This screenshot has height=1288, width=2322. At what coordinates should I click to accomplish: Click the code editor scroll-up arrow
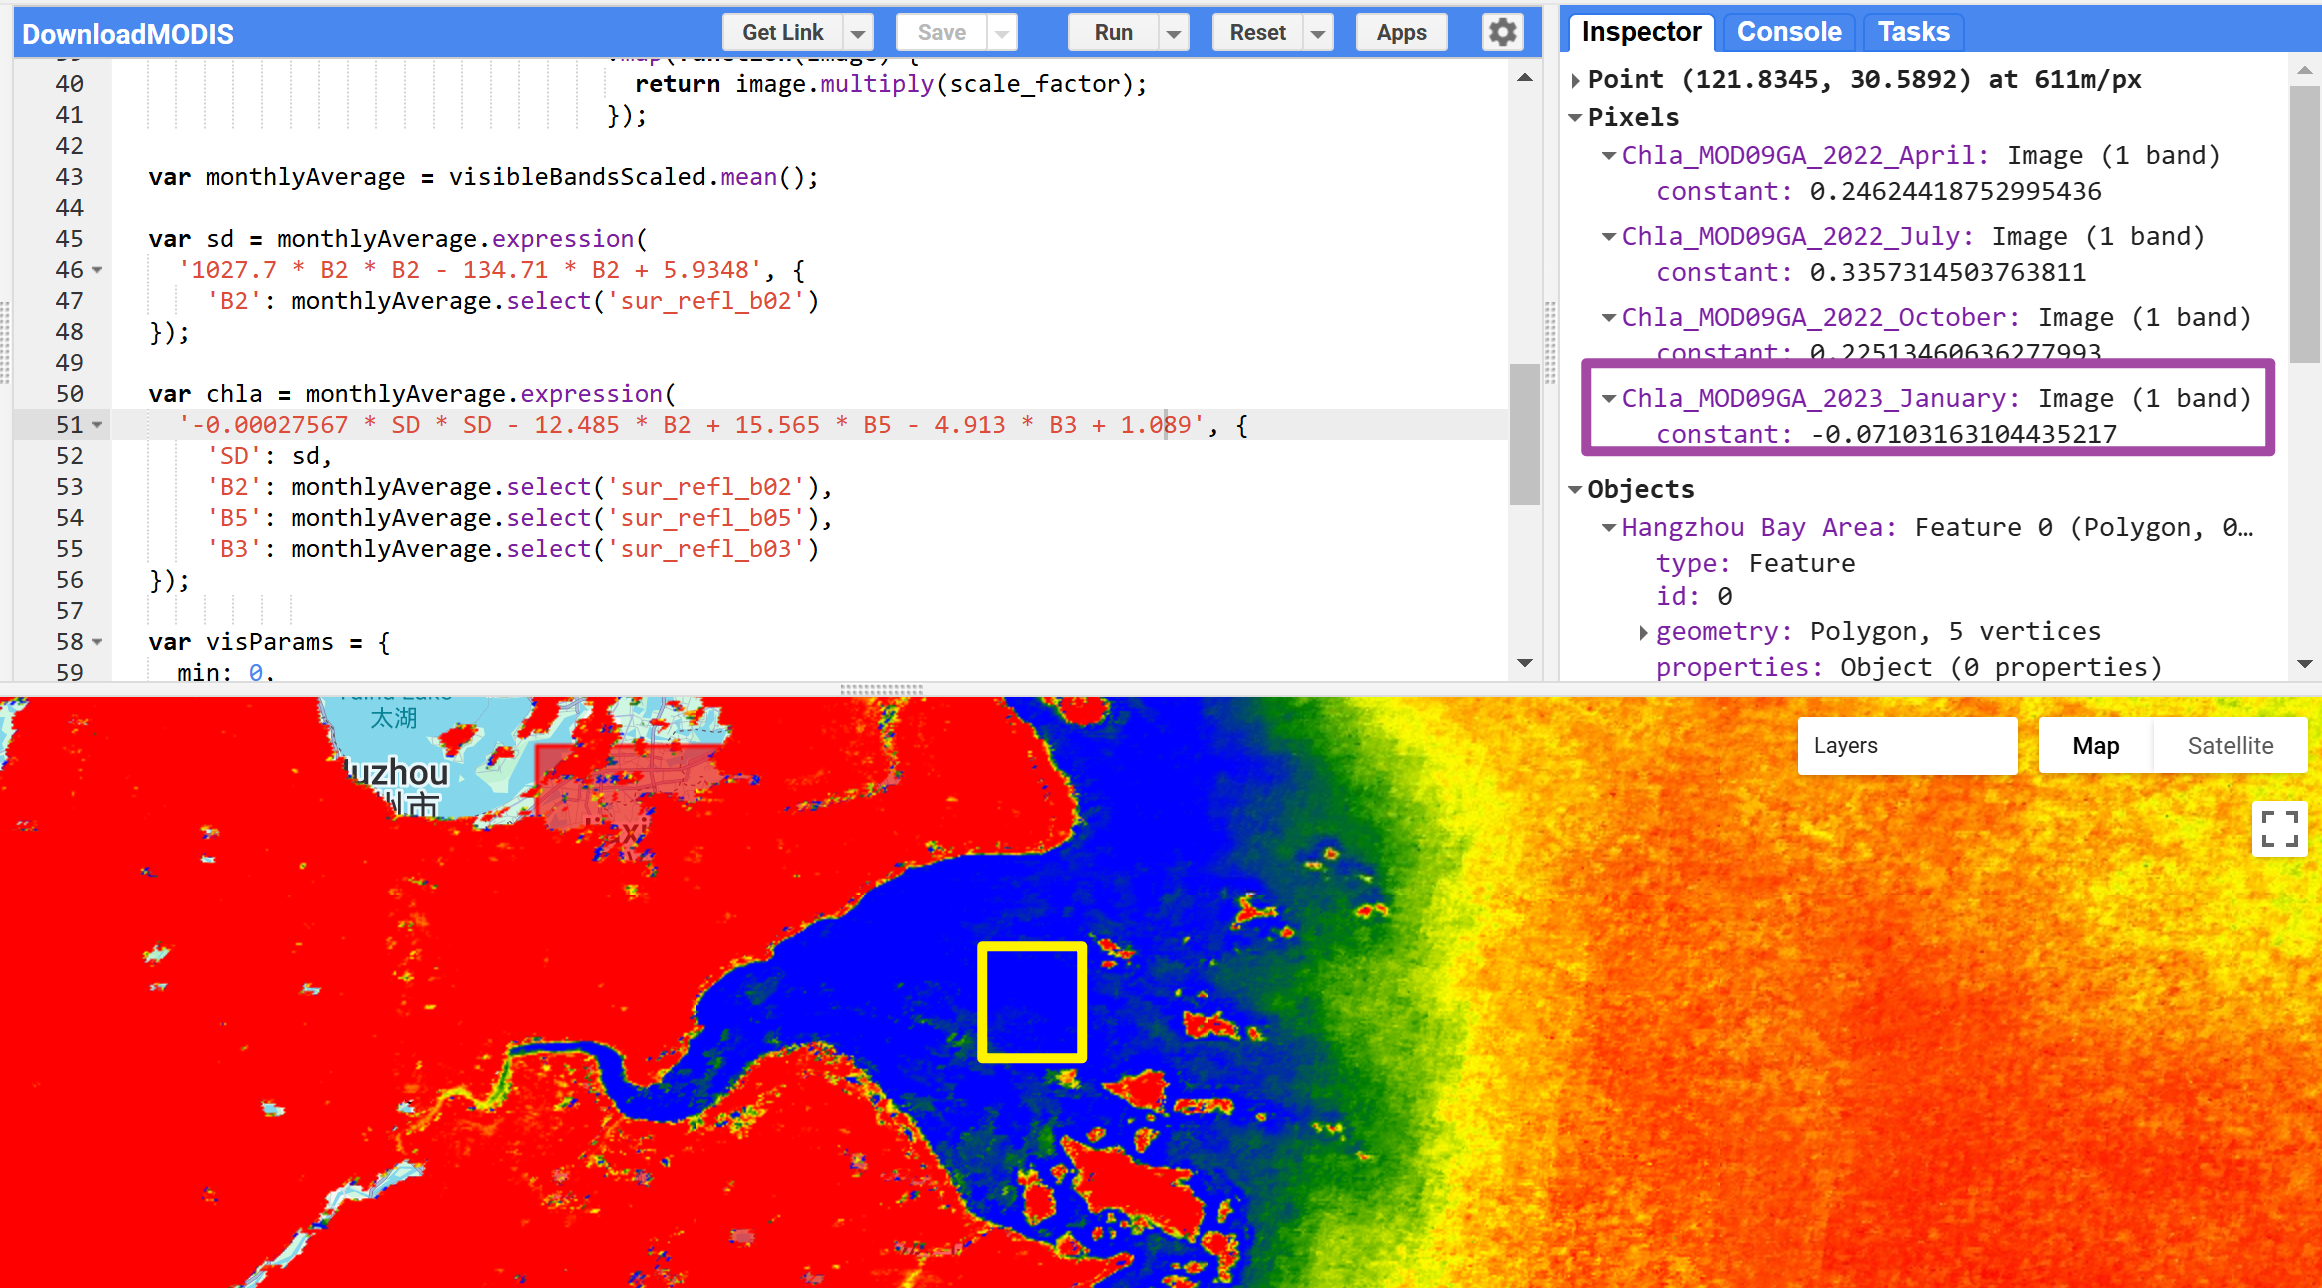point(1525,78)
